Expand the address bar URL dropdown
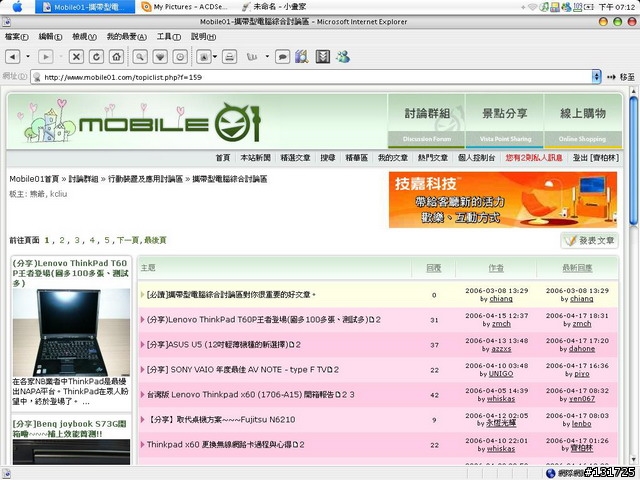 click(x=596, y=76)
